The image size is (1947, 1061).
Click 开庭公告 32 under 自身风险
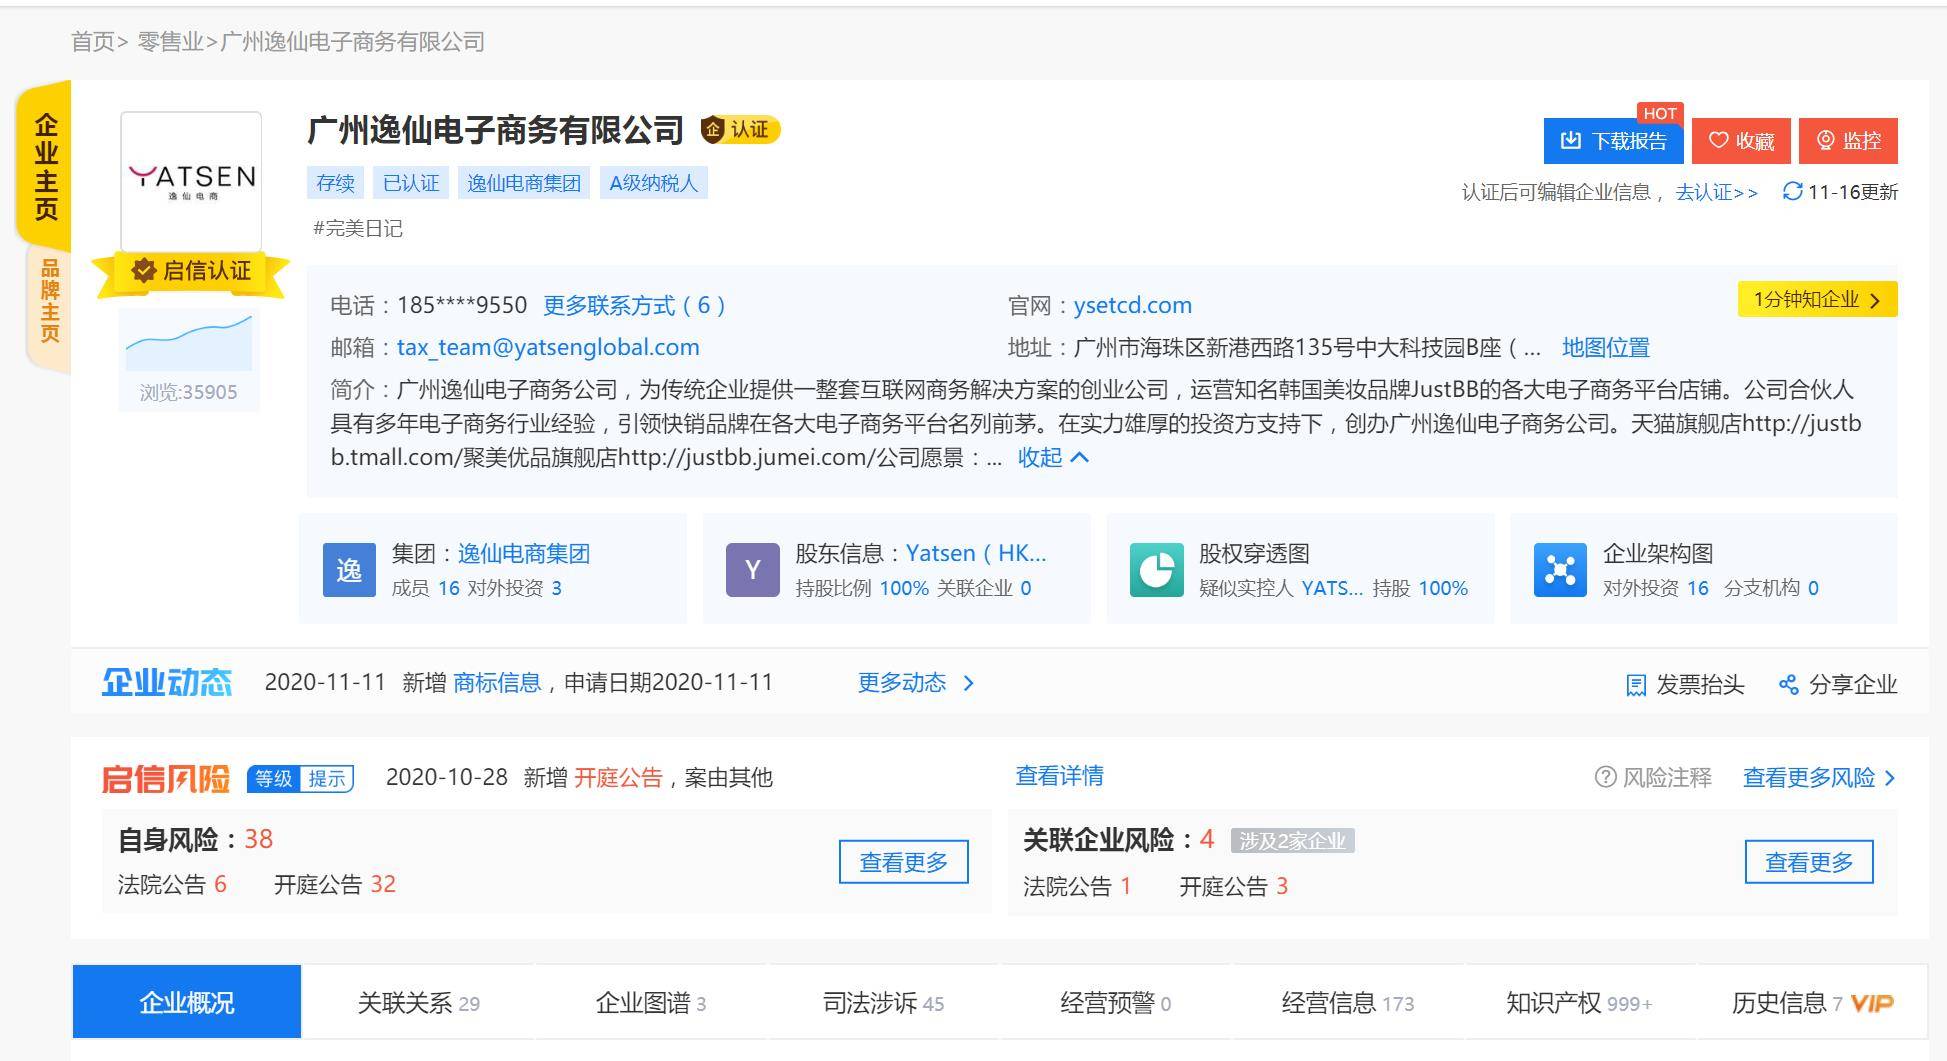tap(335, 884)
